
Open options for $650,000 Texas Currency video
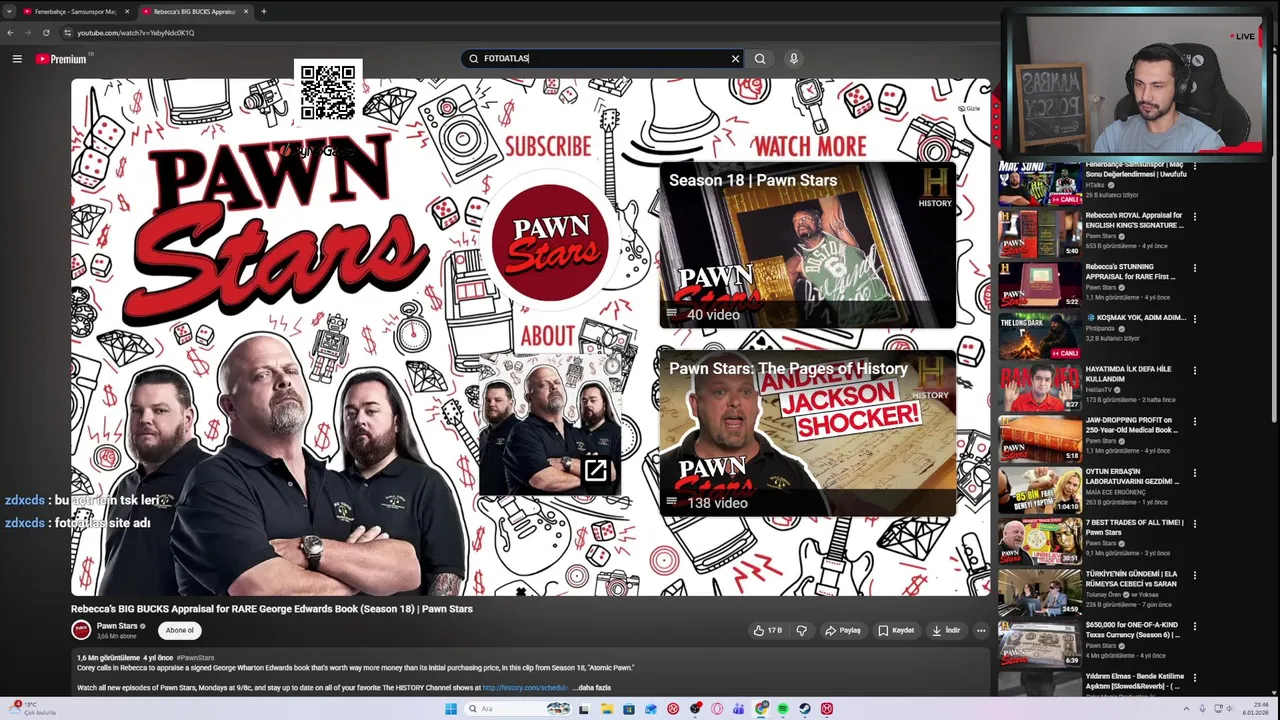pos(1194,626)
